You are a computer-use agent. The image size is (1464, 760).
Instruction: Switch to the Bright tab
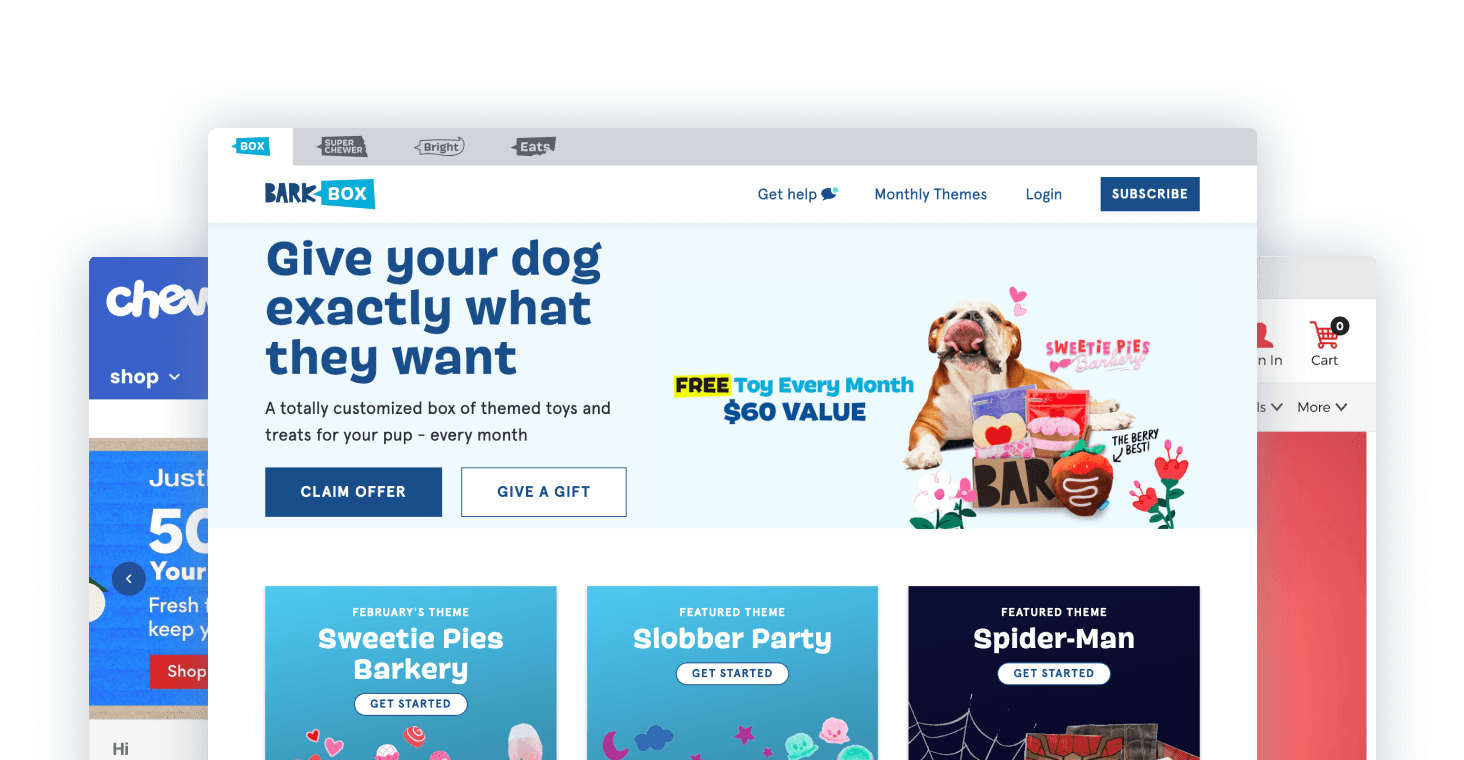(439, 147)
